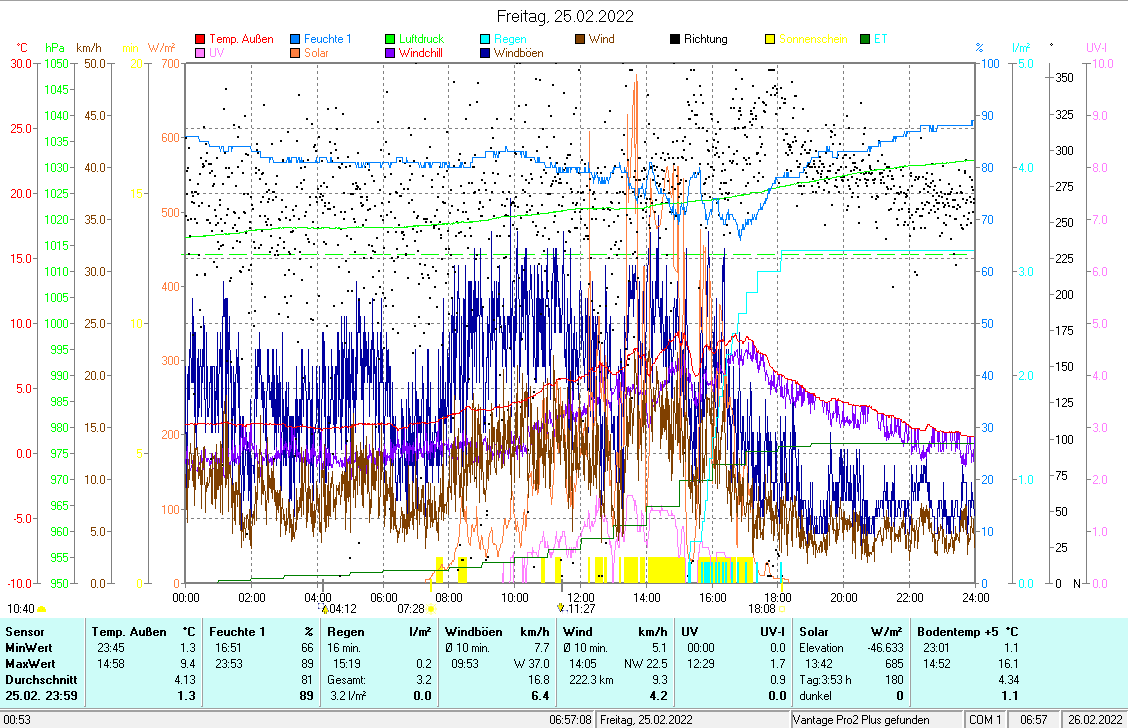The width and height of the screenshot is (1128, 728).
Task: Click the orange Solar legend square
Action: [296, 54]
